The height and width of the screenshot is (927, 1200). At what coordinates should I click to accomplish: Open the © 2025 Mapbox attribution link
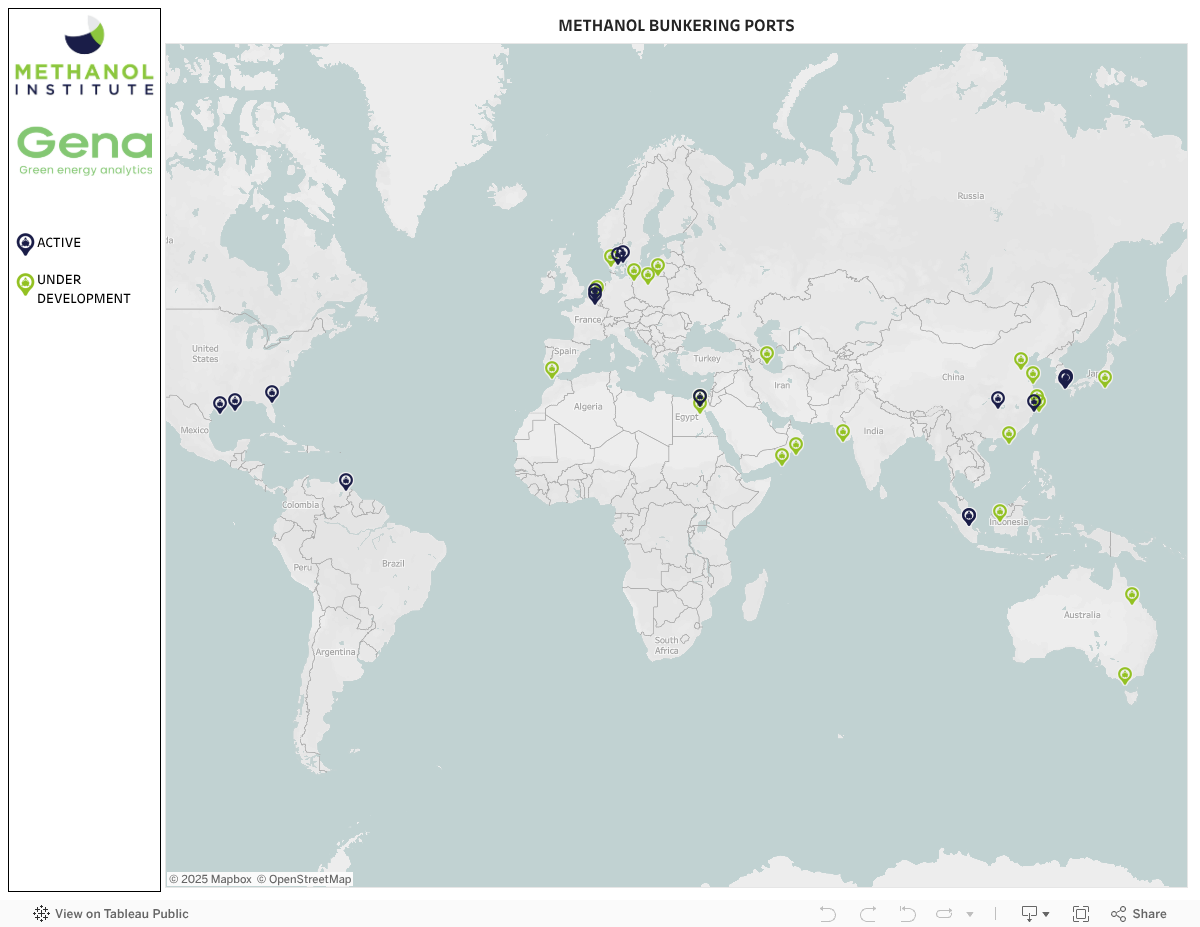pyautogui.click(x=210, y=879)
